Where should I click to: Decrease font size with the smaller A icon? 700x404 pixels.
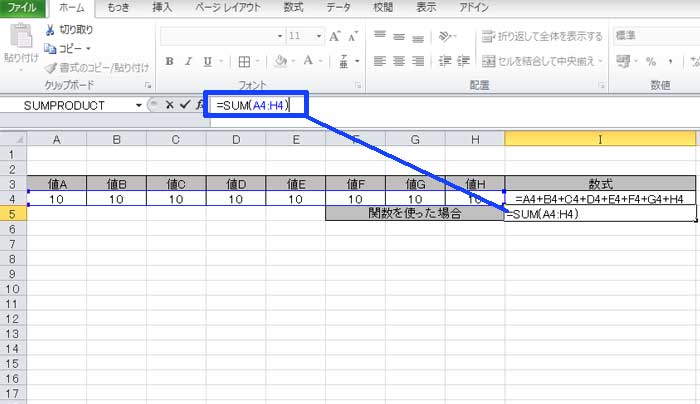[353, 36]
